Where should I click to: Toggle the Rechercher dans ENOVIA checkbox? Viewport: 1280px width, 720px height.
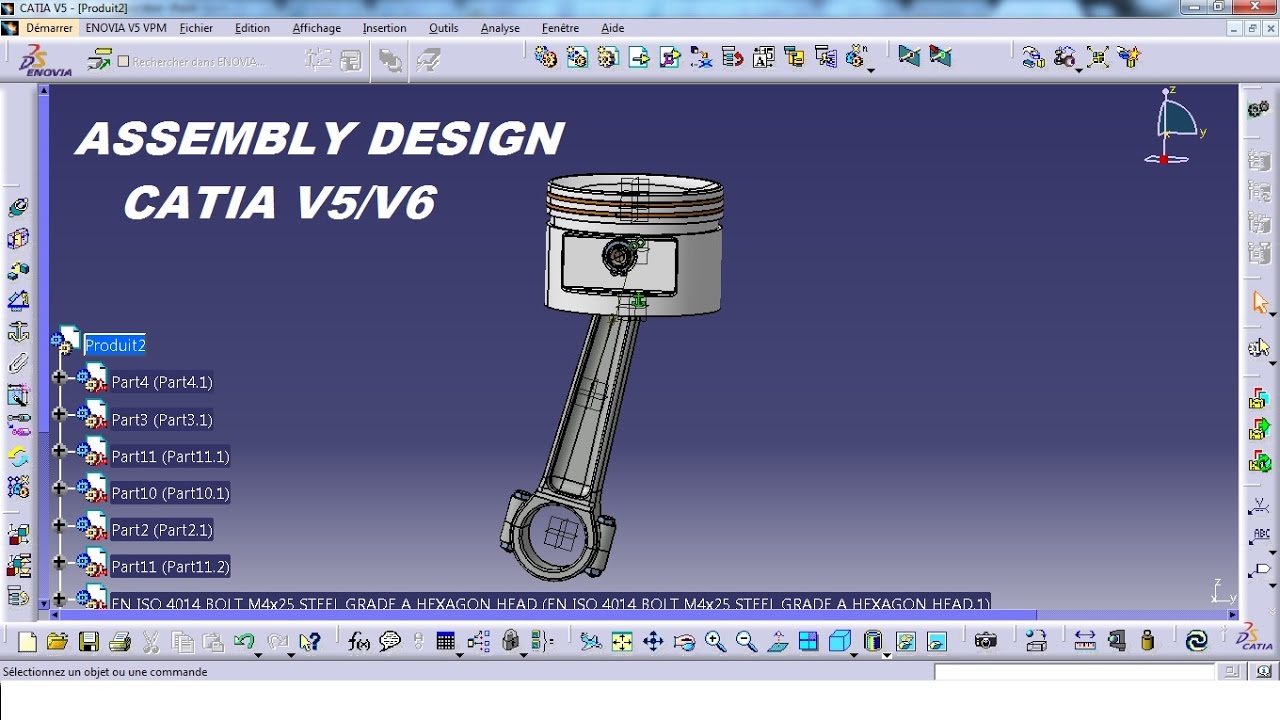tap(124, 61)
